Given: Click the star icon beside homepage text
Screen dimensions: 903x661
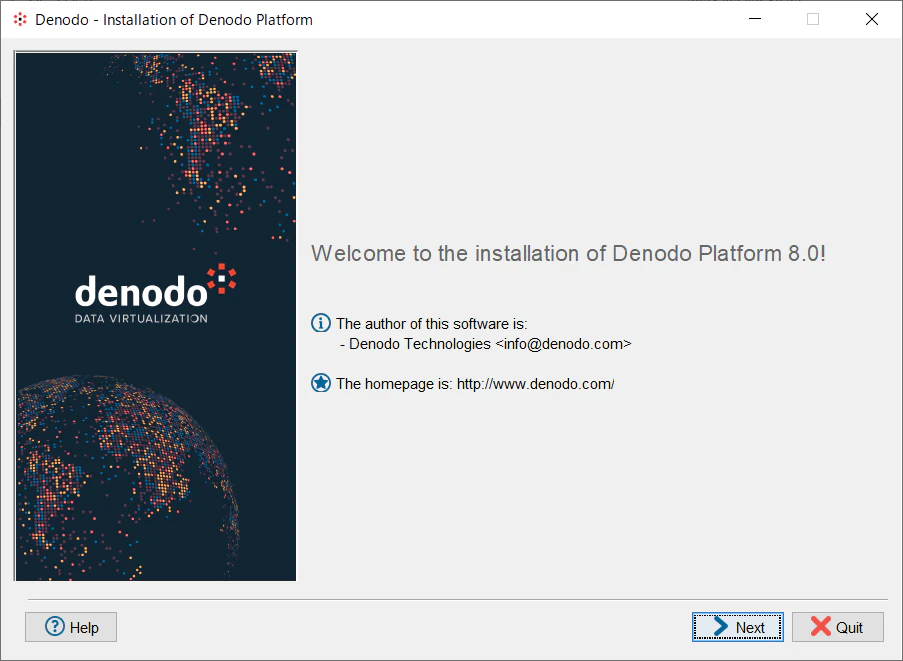Looking at the screenshot, I should pos(321,383).
